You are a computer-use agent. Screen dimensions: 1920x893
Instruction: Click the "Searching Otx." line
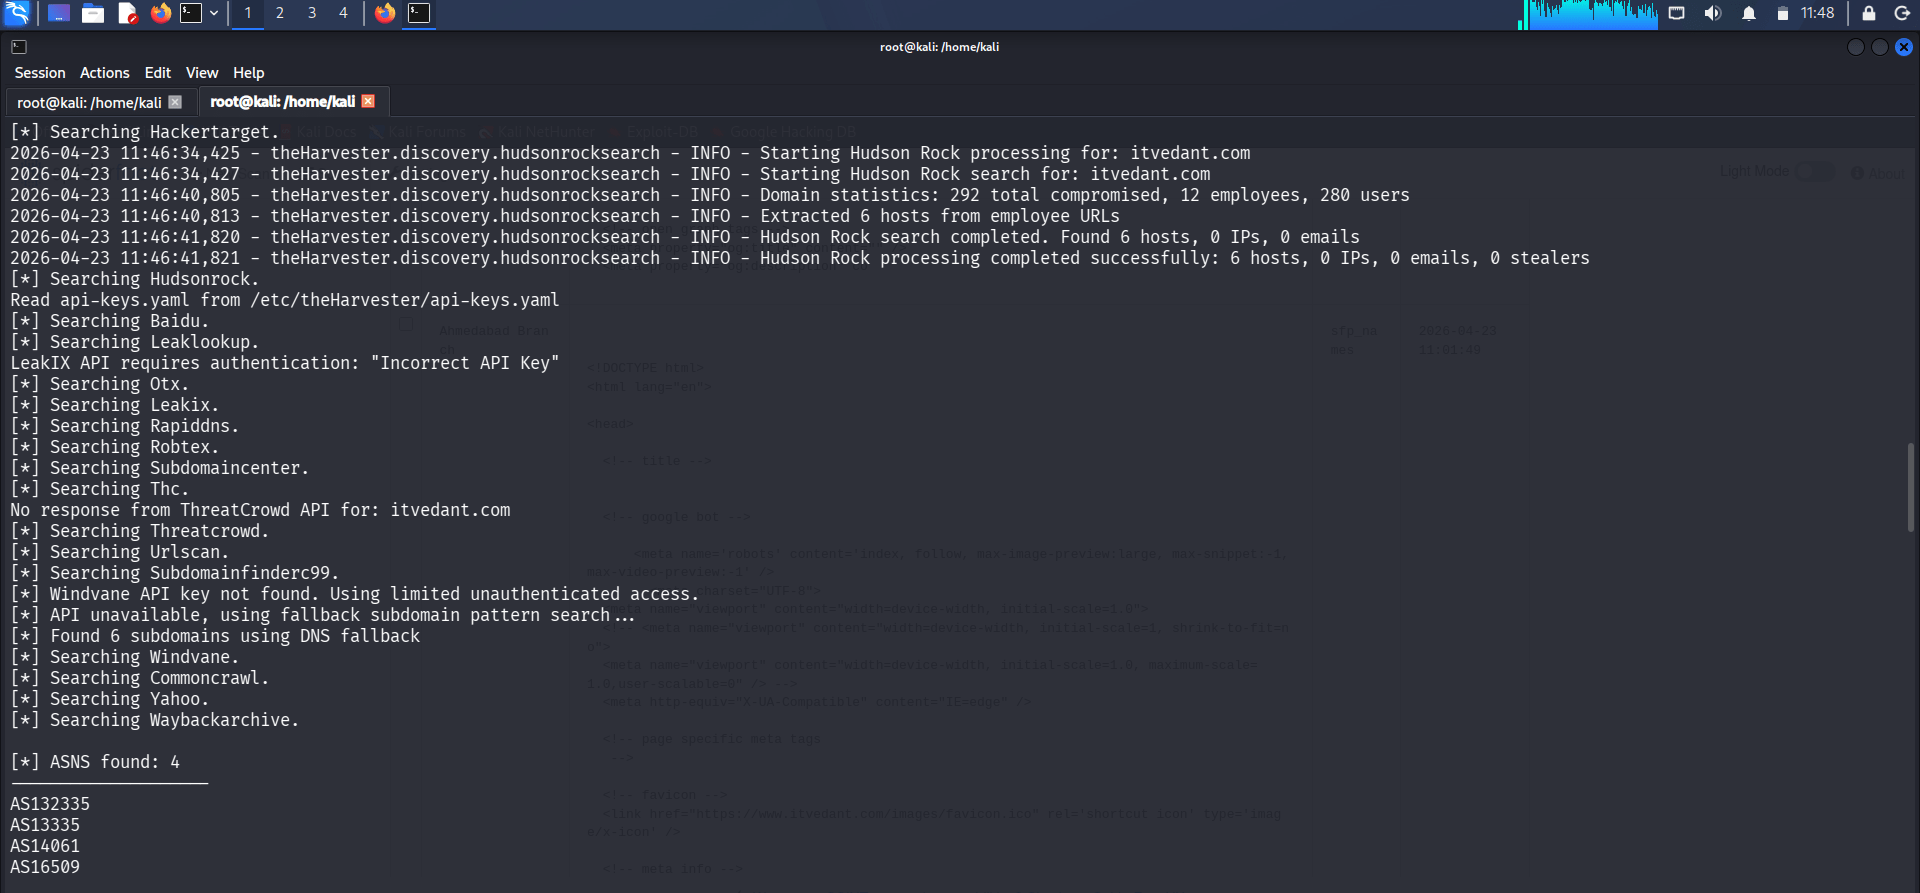pos(100,384)
